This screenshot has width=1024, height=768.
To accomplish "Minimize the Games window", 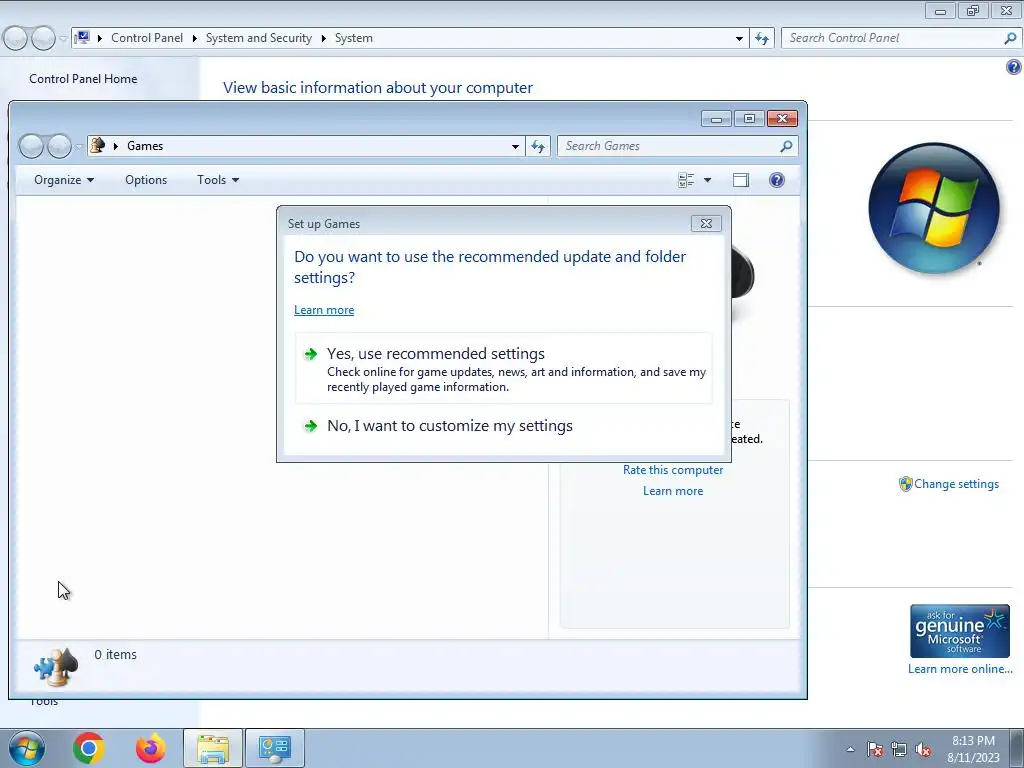I will [716, 118].
